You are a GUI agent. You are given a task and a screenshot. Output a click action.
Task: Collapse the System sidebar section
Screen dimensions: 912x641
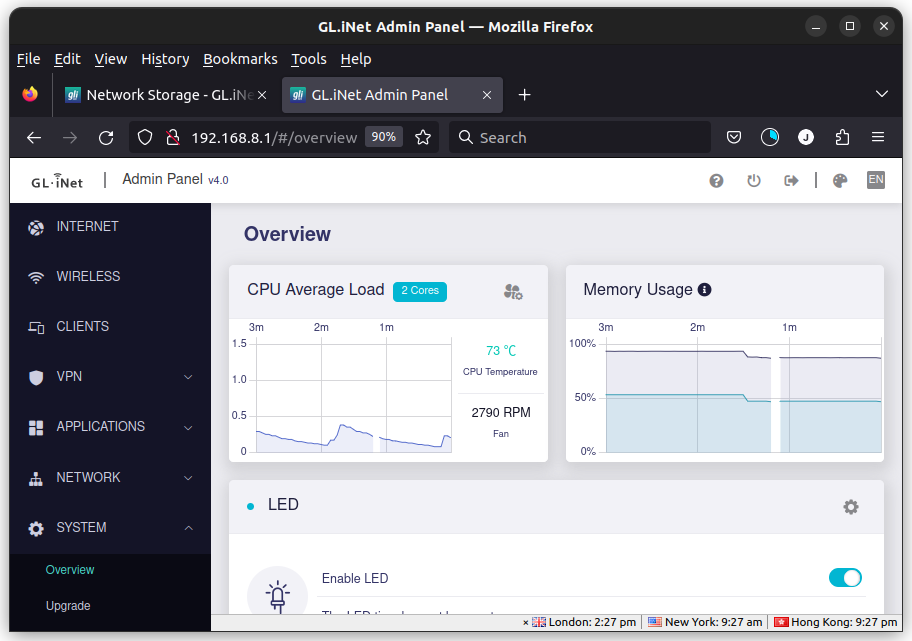coord(188,528)
